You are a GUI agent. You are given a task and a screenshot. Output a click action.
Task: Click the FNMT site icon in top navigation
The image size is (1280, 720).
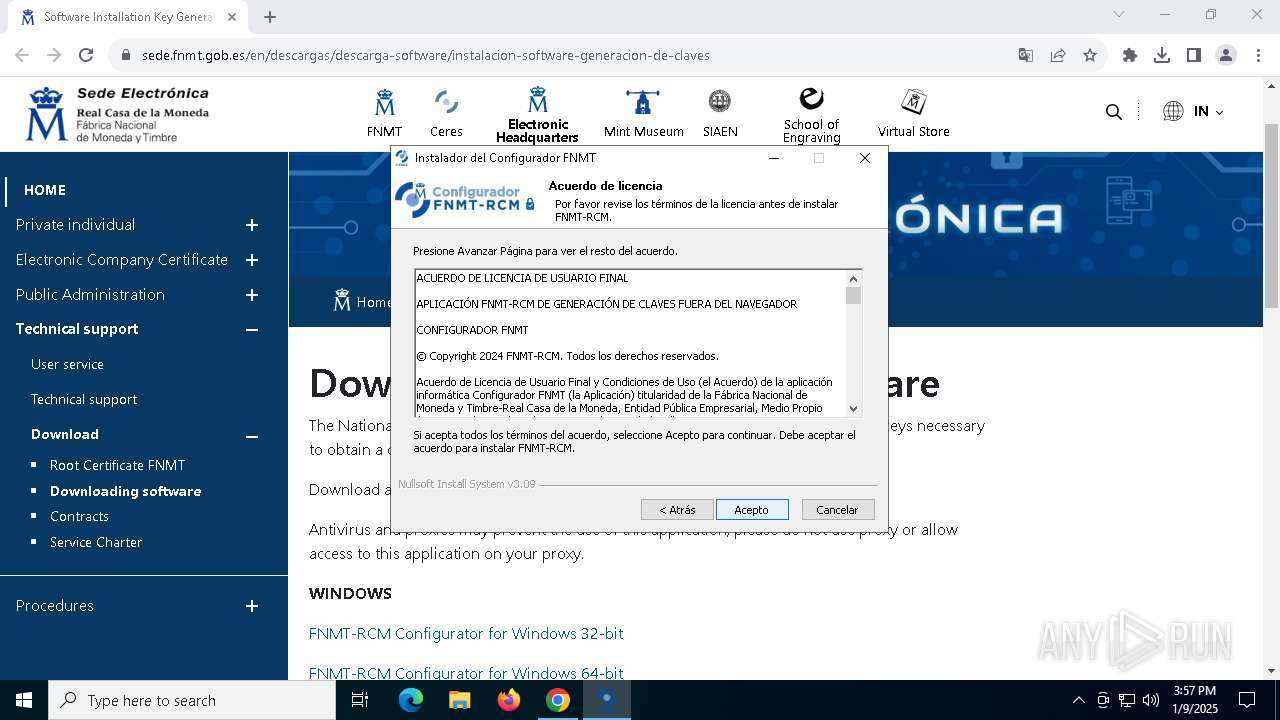385,102
